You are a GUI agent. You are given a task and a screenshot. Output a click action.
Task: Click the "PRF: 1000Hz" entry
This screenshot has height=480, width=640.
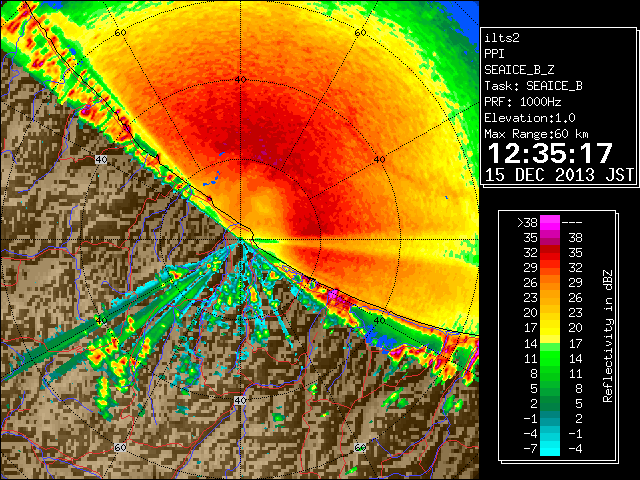[x=523, y=102]
